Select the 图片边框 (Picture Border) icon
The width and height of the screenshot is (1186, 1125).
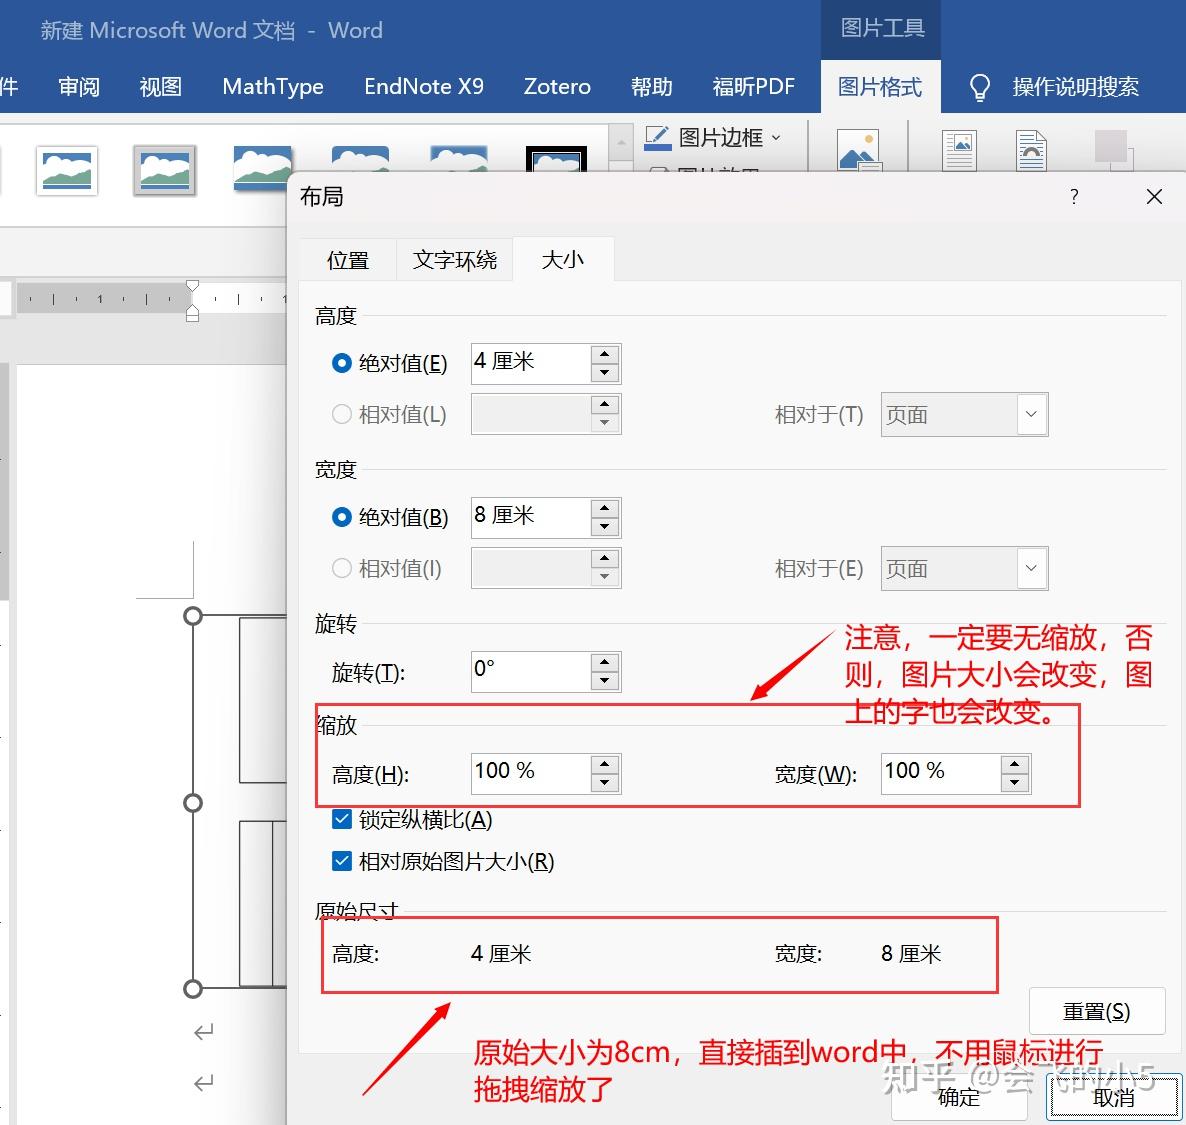click(657, 137)
